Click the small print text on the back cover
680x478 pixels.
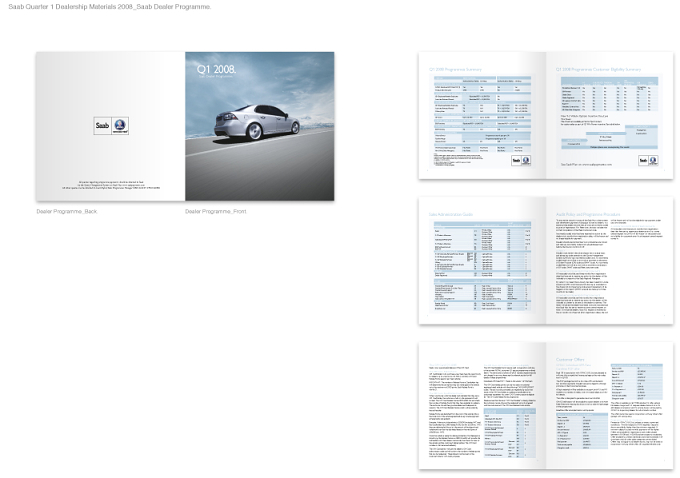[111, 185]
